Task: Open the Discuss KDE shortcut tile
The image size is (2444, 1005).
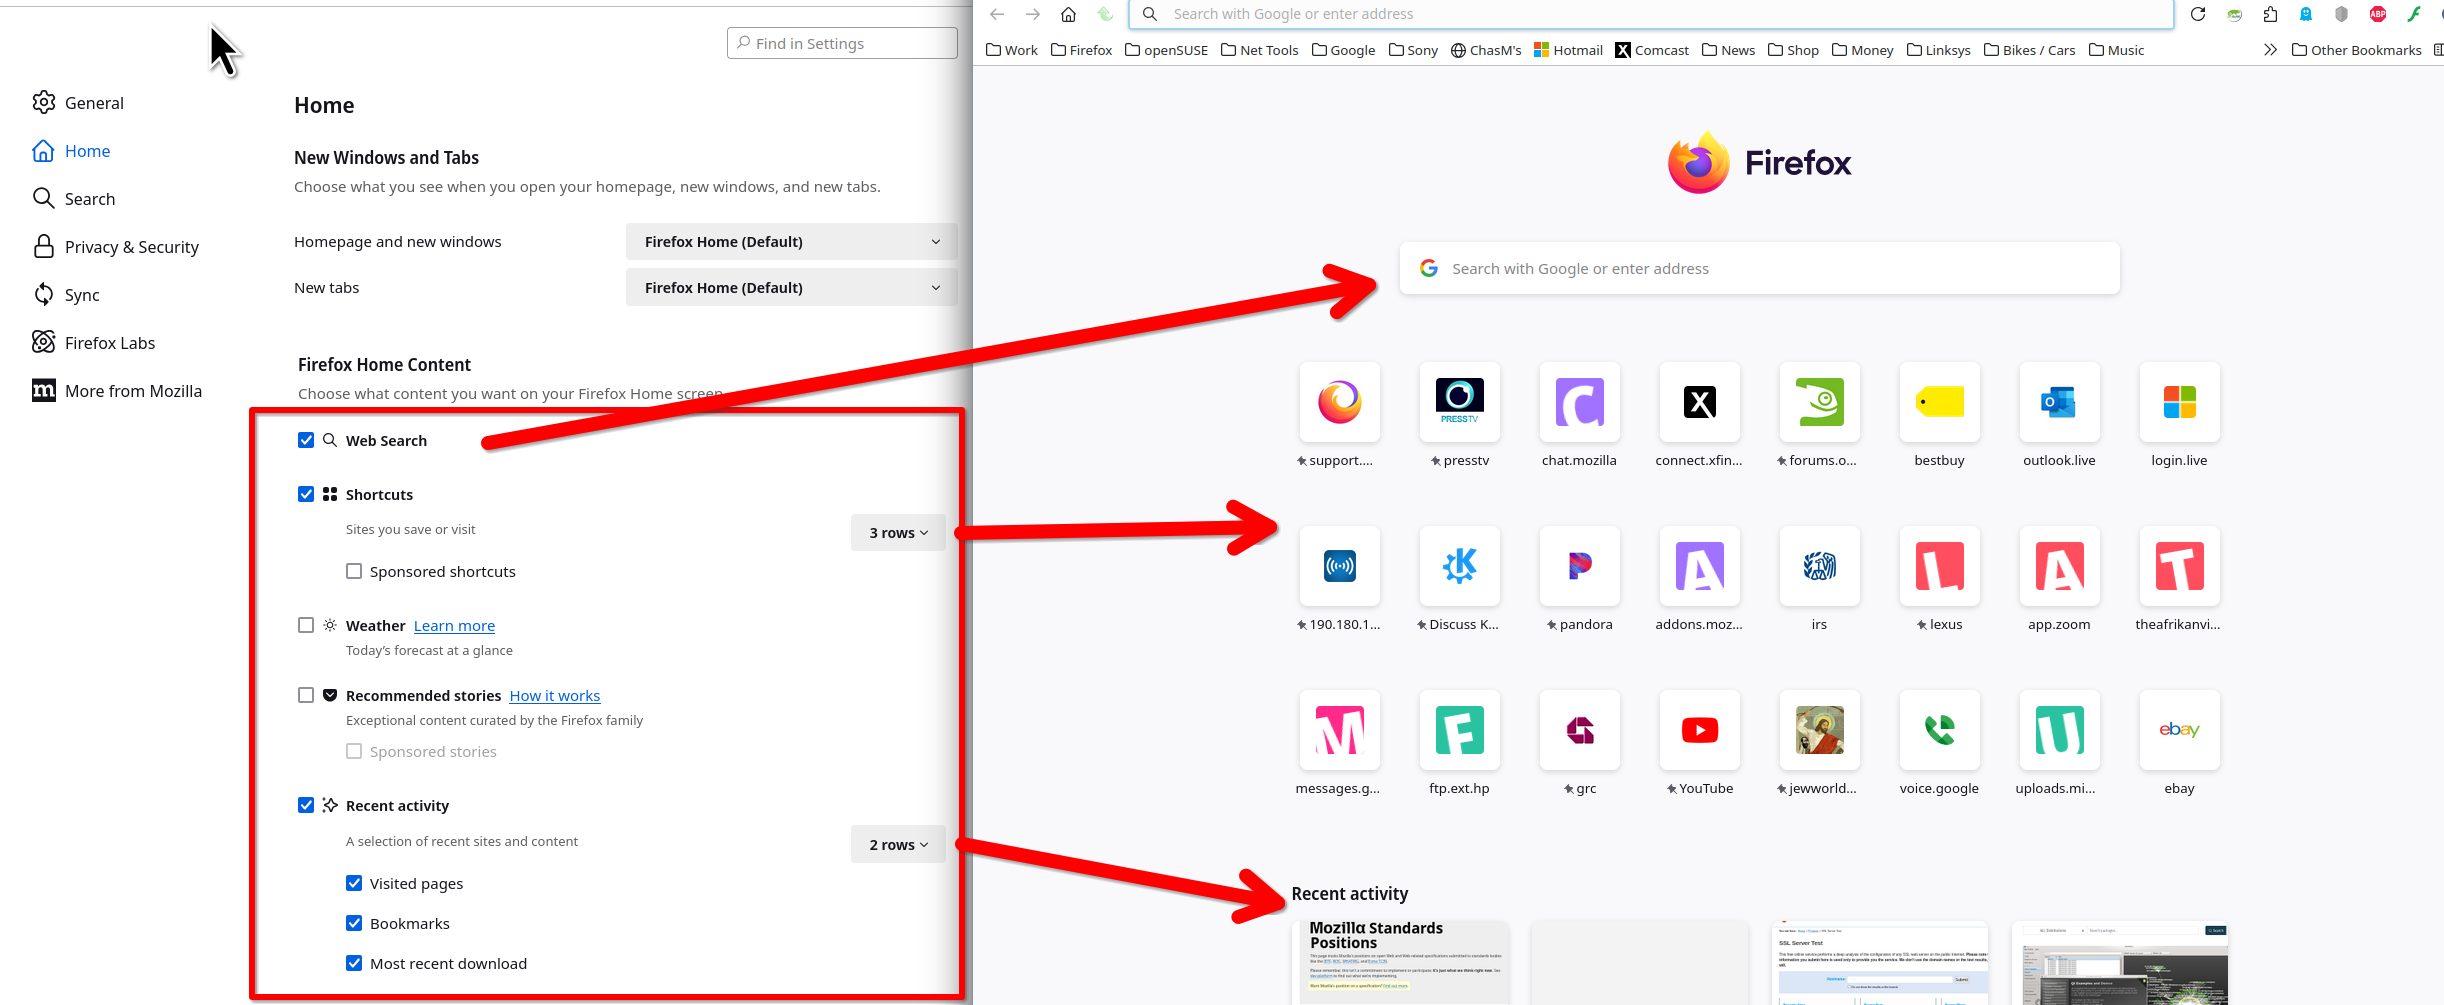Action: pos(1460,566)
